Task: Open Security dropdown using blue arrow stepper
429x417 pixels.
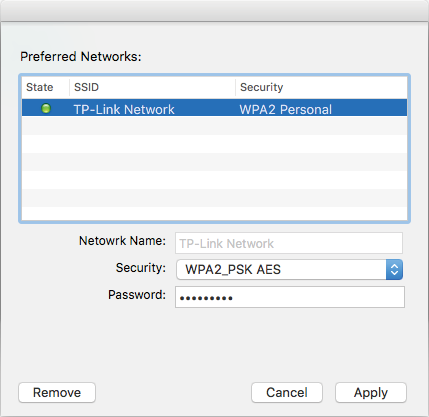Action: tap(394, 269)
